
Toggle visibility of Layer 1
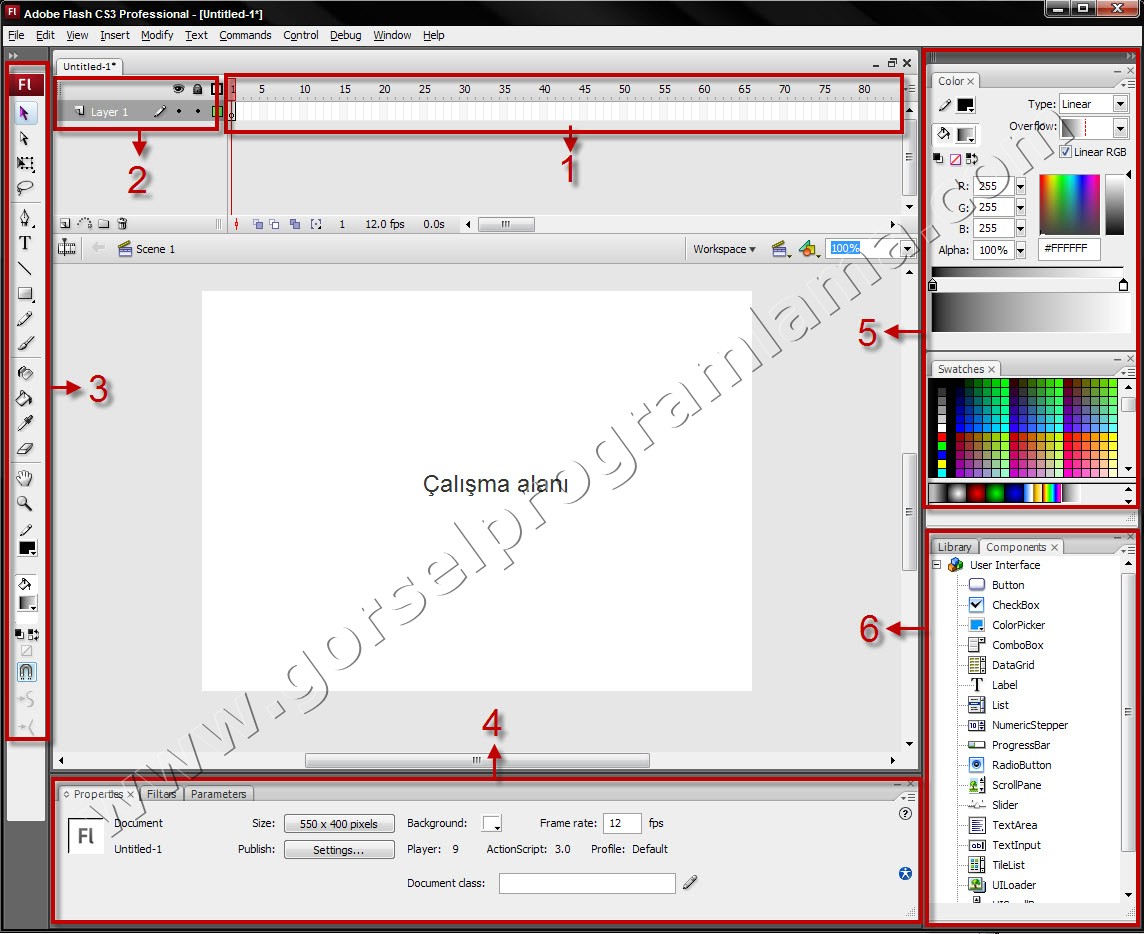179,112
